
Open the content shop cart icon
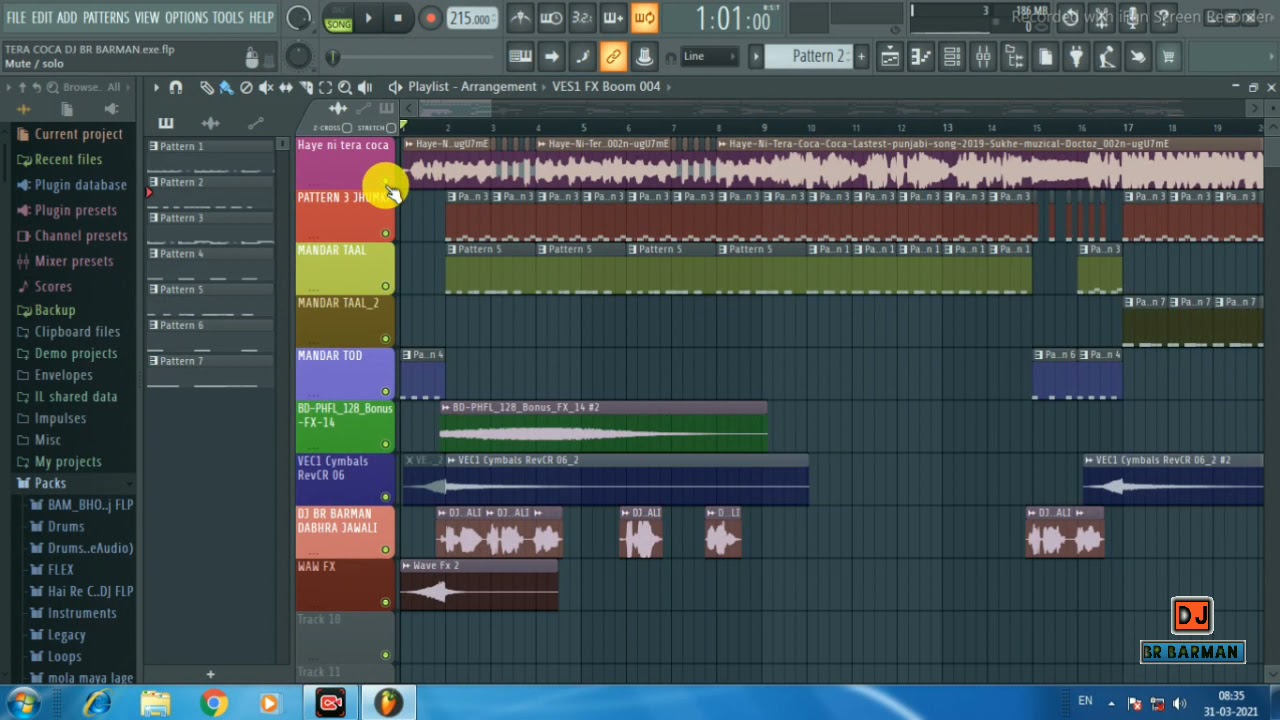pyautogui.click(x=1168, y=57)
